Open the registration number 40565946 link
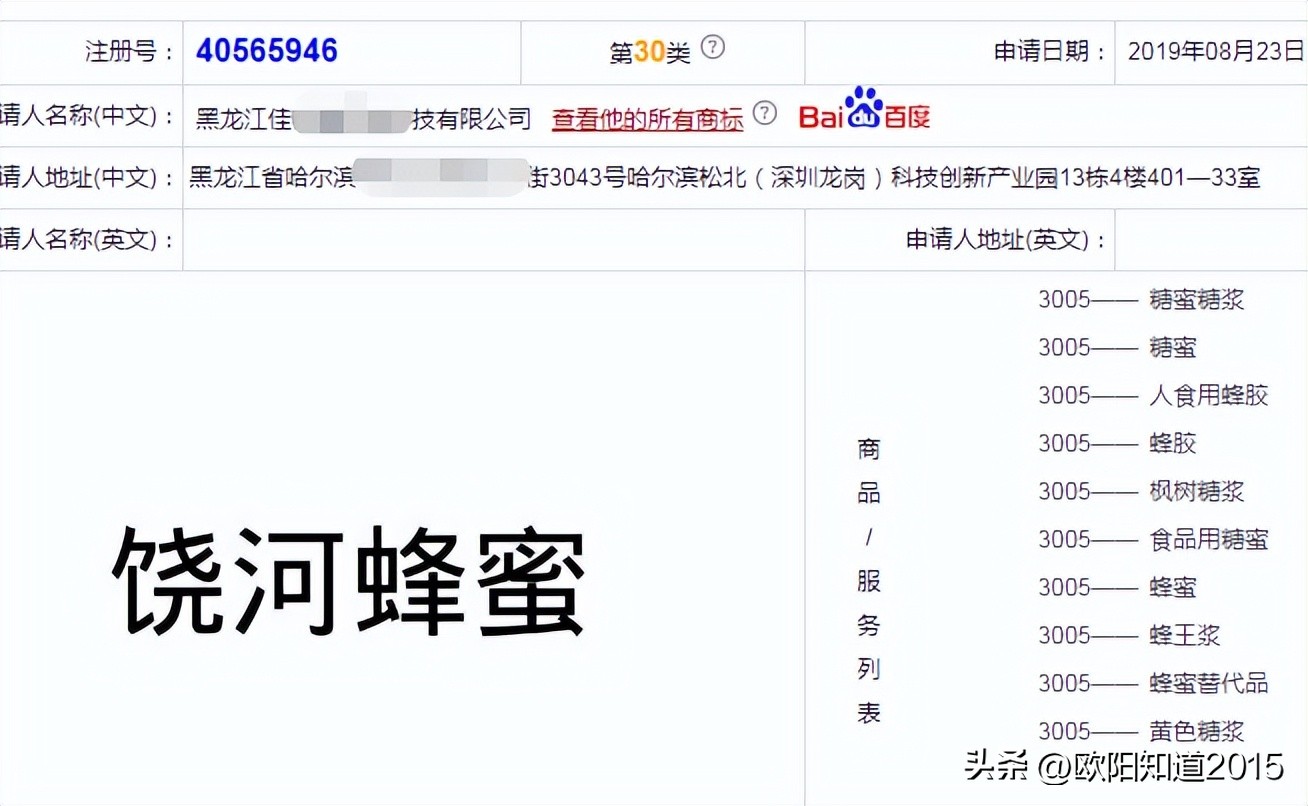Viewport: 1308px width, 806px height. tap(267, 50)
